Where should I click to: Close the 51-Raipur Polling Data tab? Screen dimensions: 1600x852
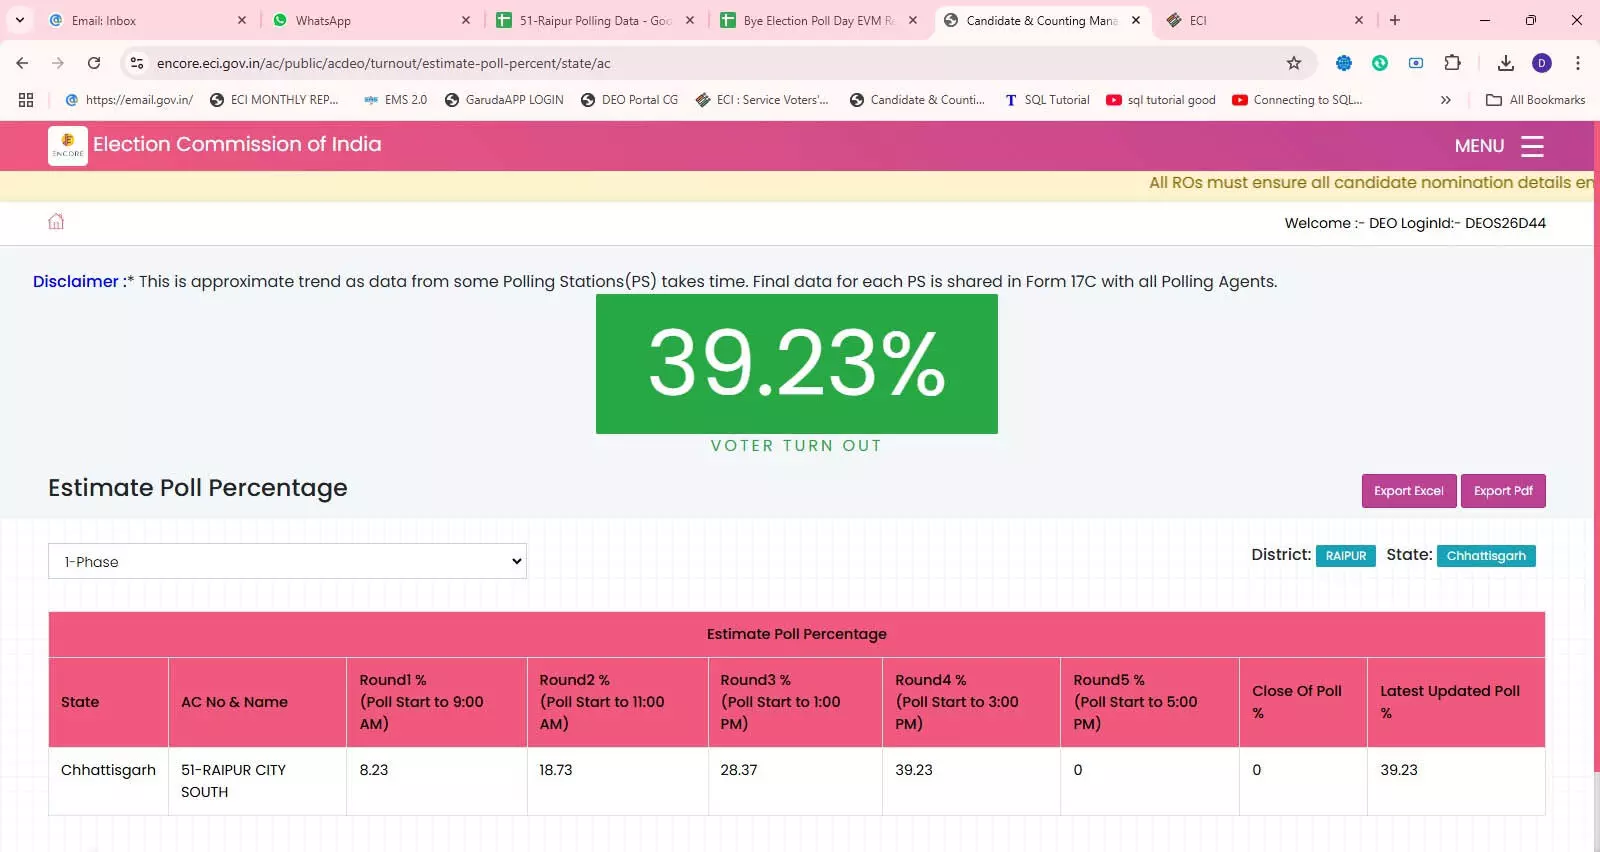tap(690, 20)
